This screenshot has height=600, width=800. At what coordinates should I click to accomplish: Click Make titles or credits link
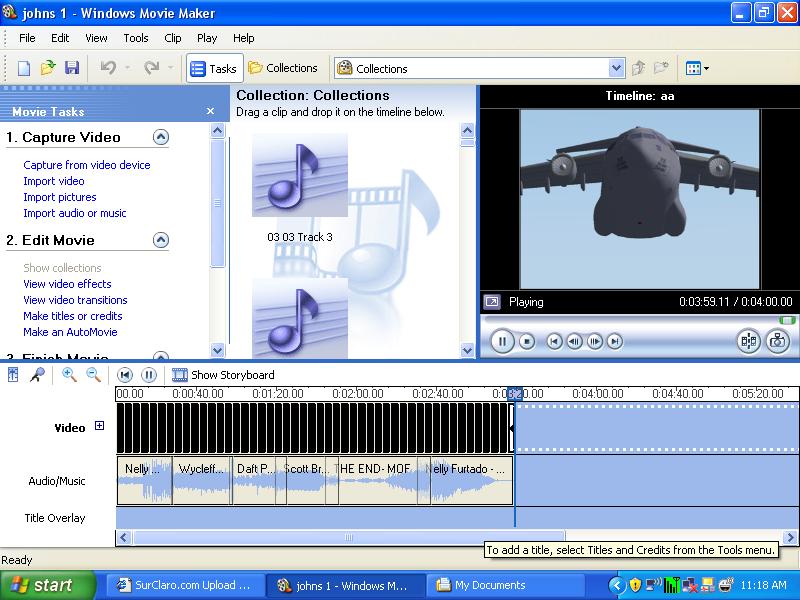pos(72,316)
